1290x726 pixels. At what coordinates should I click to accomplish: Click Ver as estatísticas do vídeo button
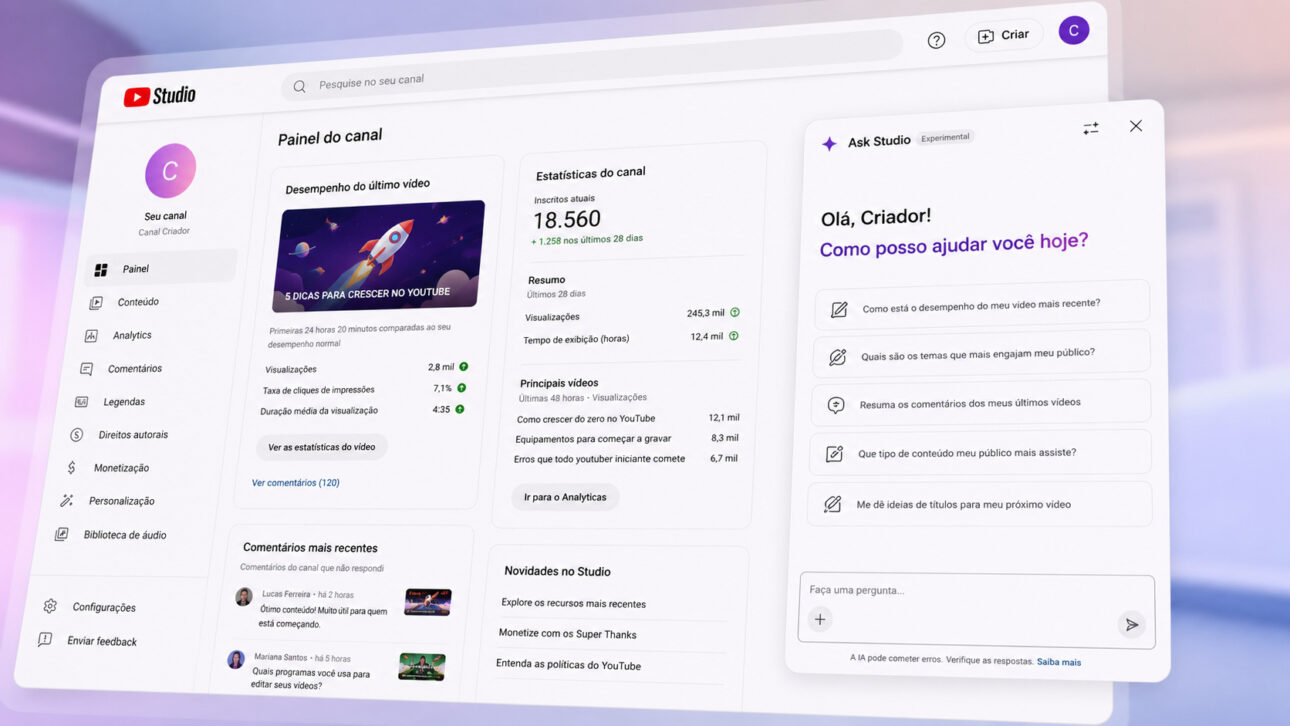322,447
